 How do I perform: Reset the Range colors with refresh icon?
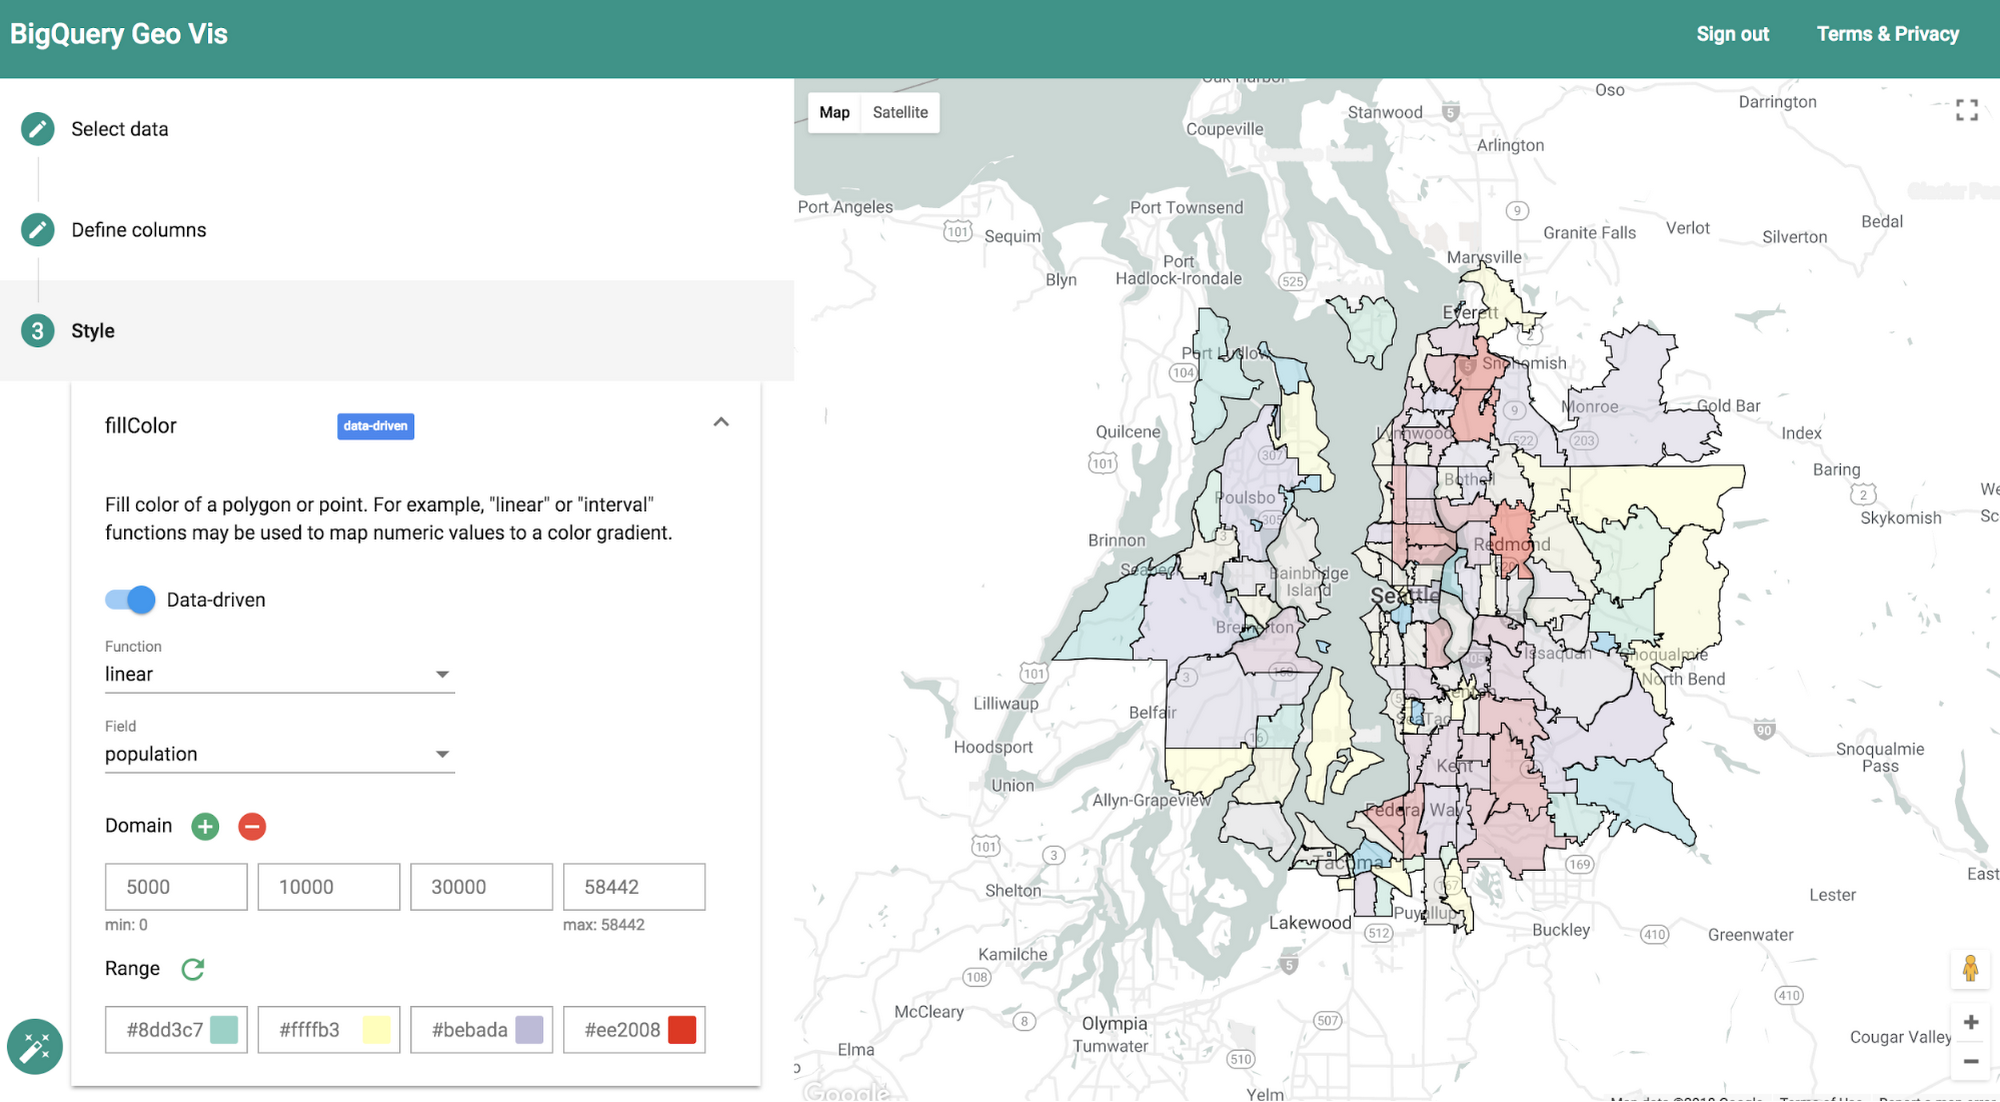(x=193, y=969)
